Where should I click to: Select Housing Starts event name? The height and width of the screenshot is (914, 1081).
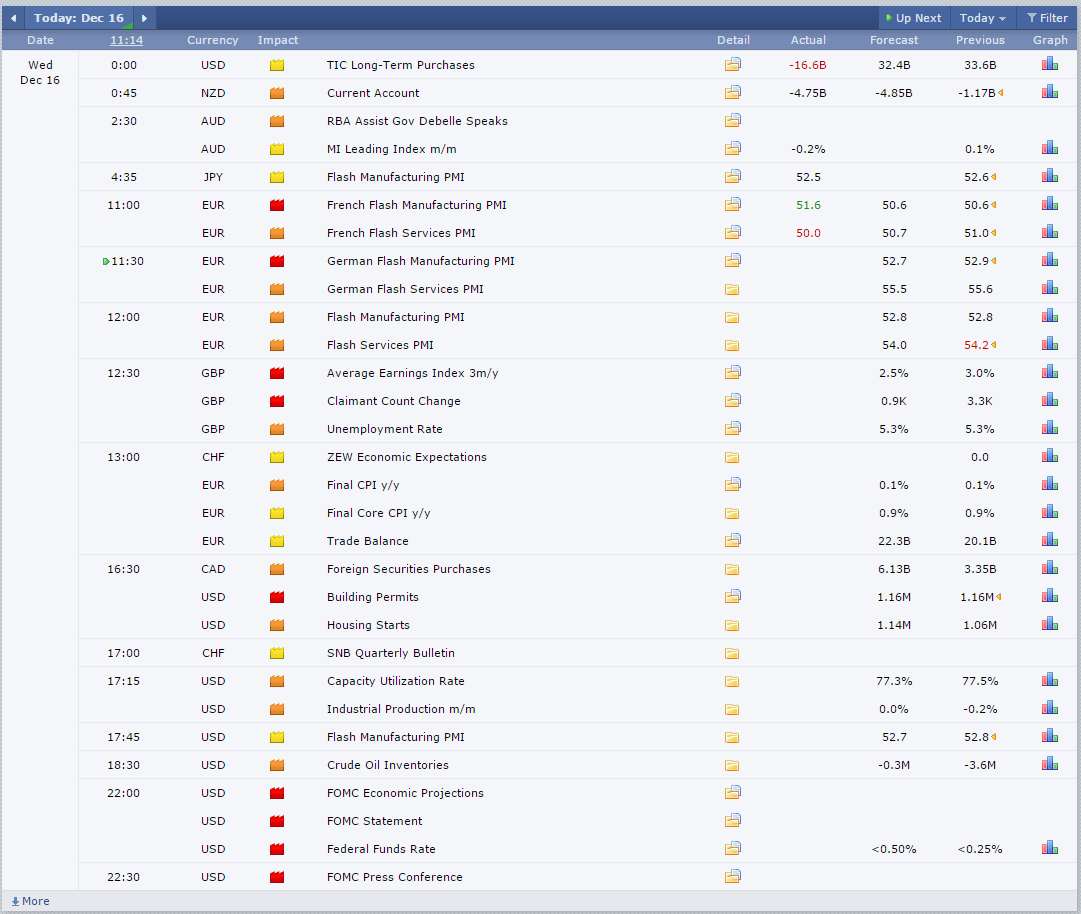click(x=367, y=625)
